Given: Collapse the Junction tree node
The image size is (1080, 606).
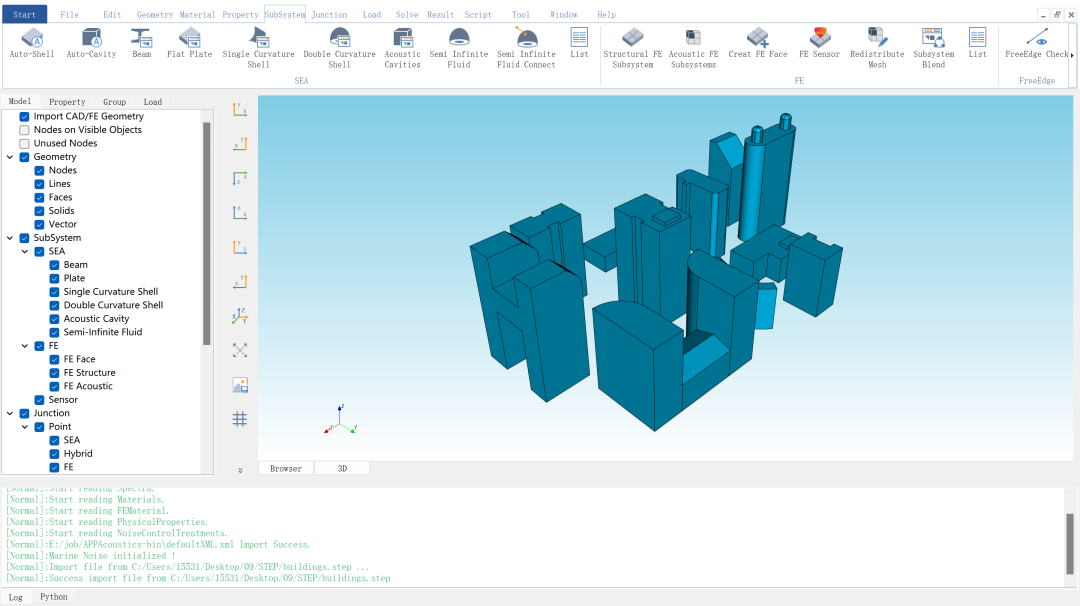Looking at the screenshot, I should point(10,413).
